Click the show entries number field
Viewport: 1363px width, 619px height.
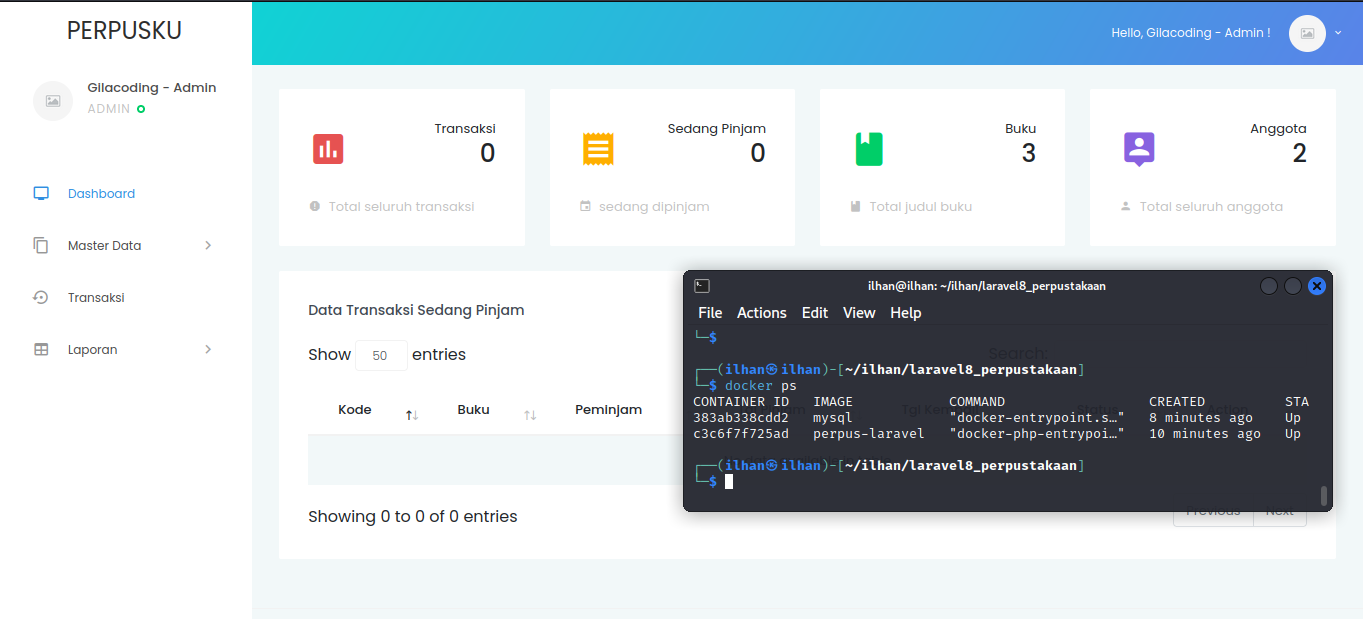click(x=381, y=355)
